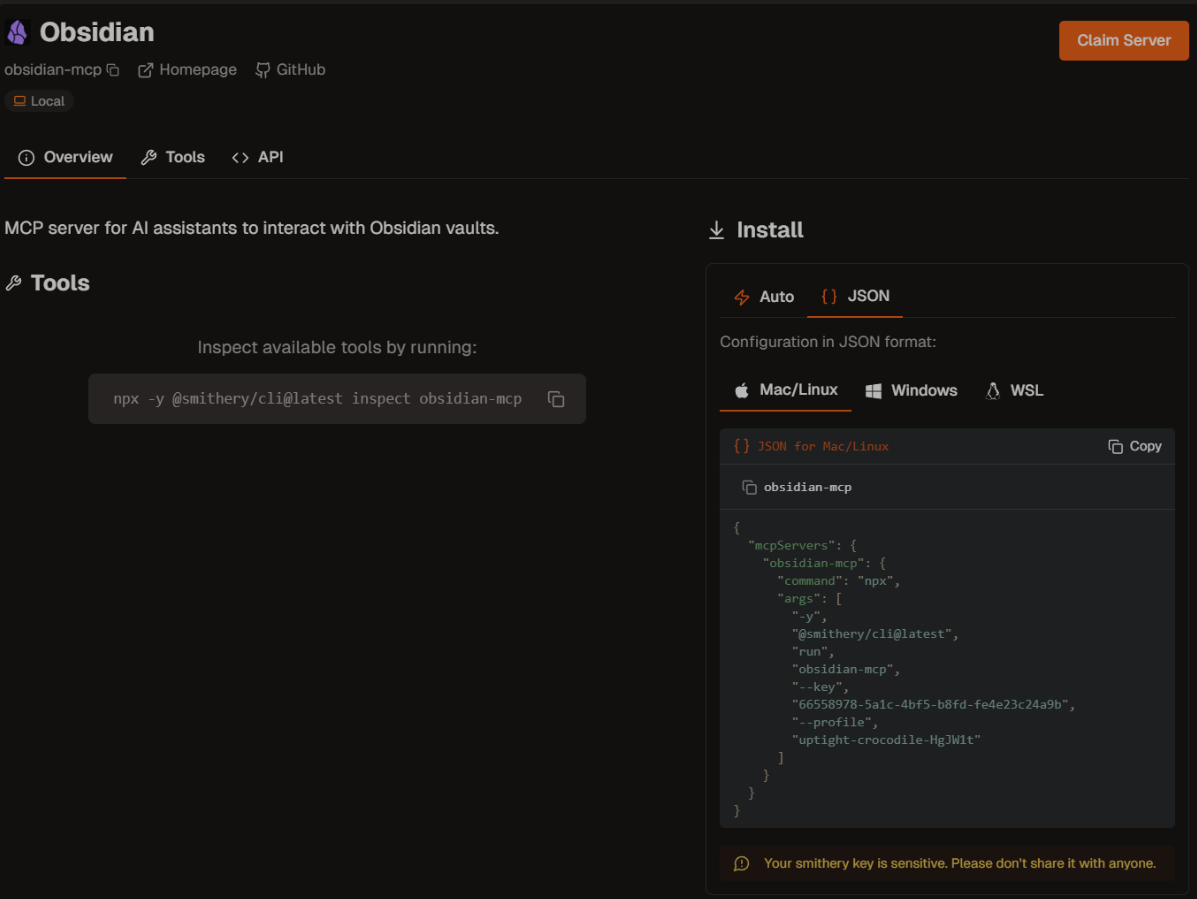
Task: Choose the Mac/Linux platform tab
Action: (x=786, y=390)
